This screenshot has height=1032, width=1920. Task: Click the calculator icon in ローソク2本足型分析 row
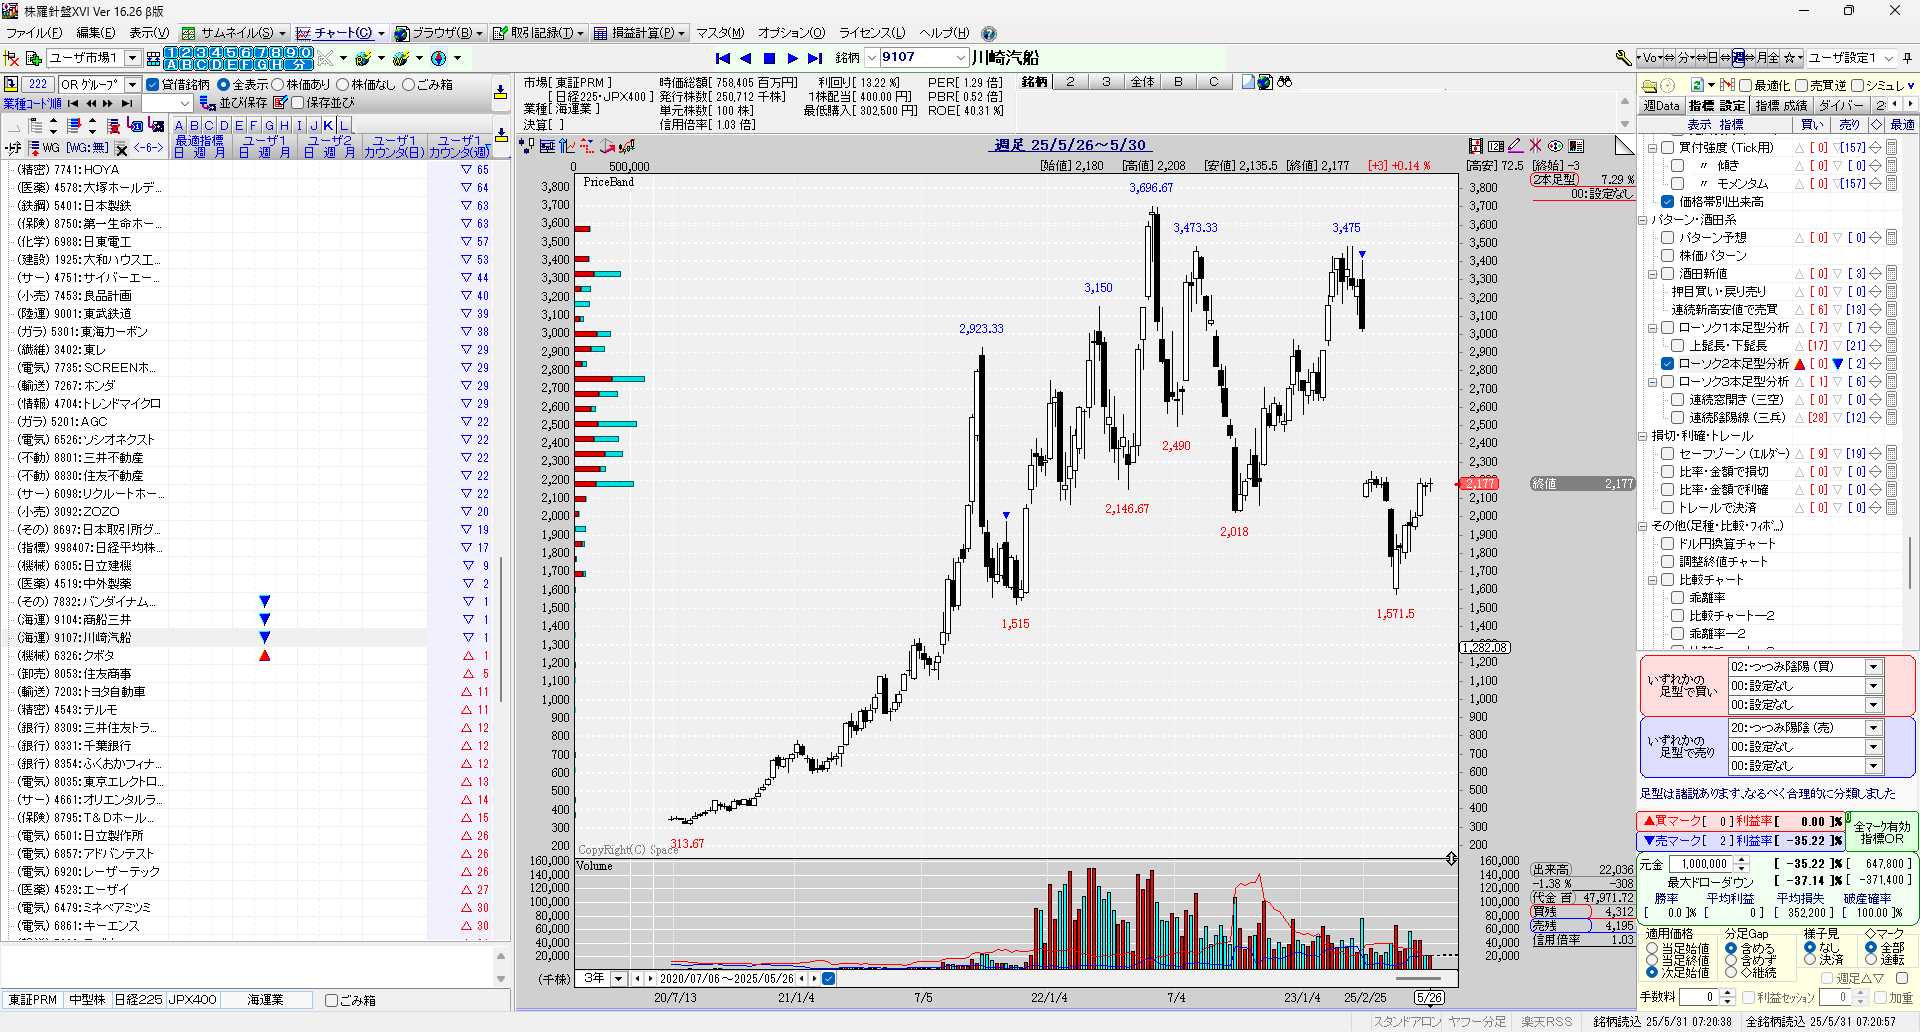click(x=1891, y=364)
